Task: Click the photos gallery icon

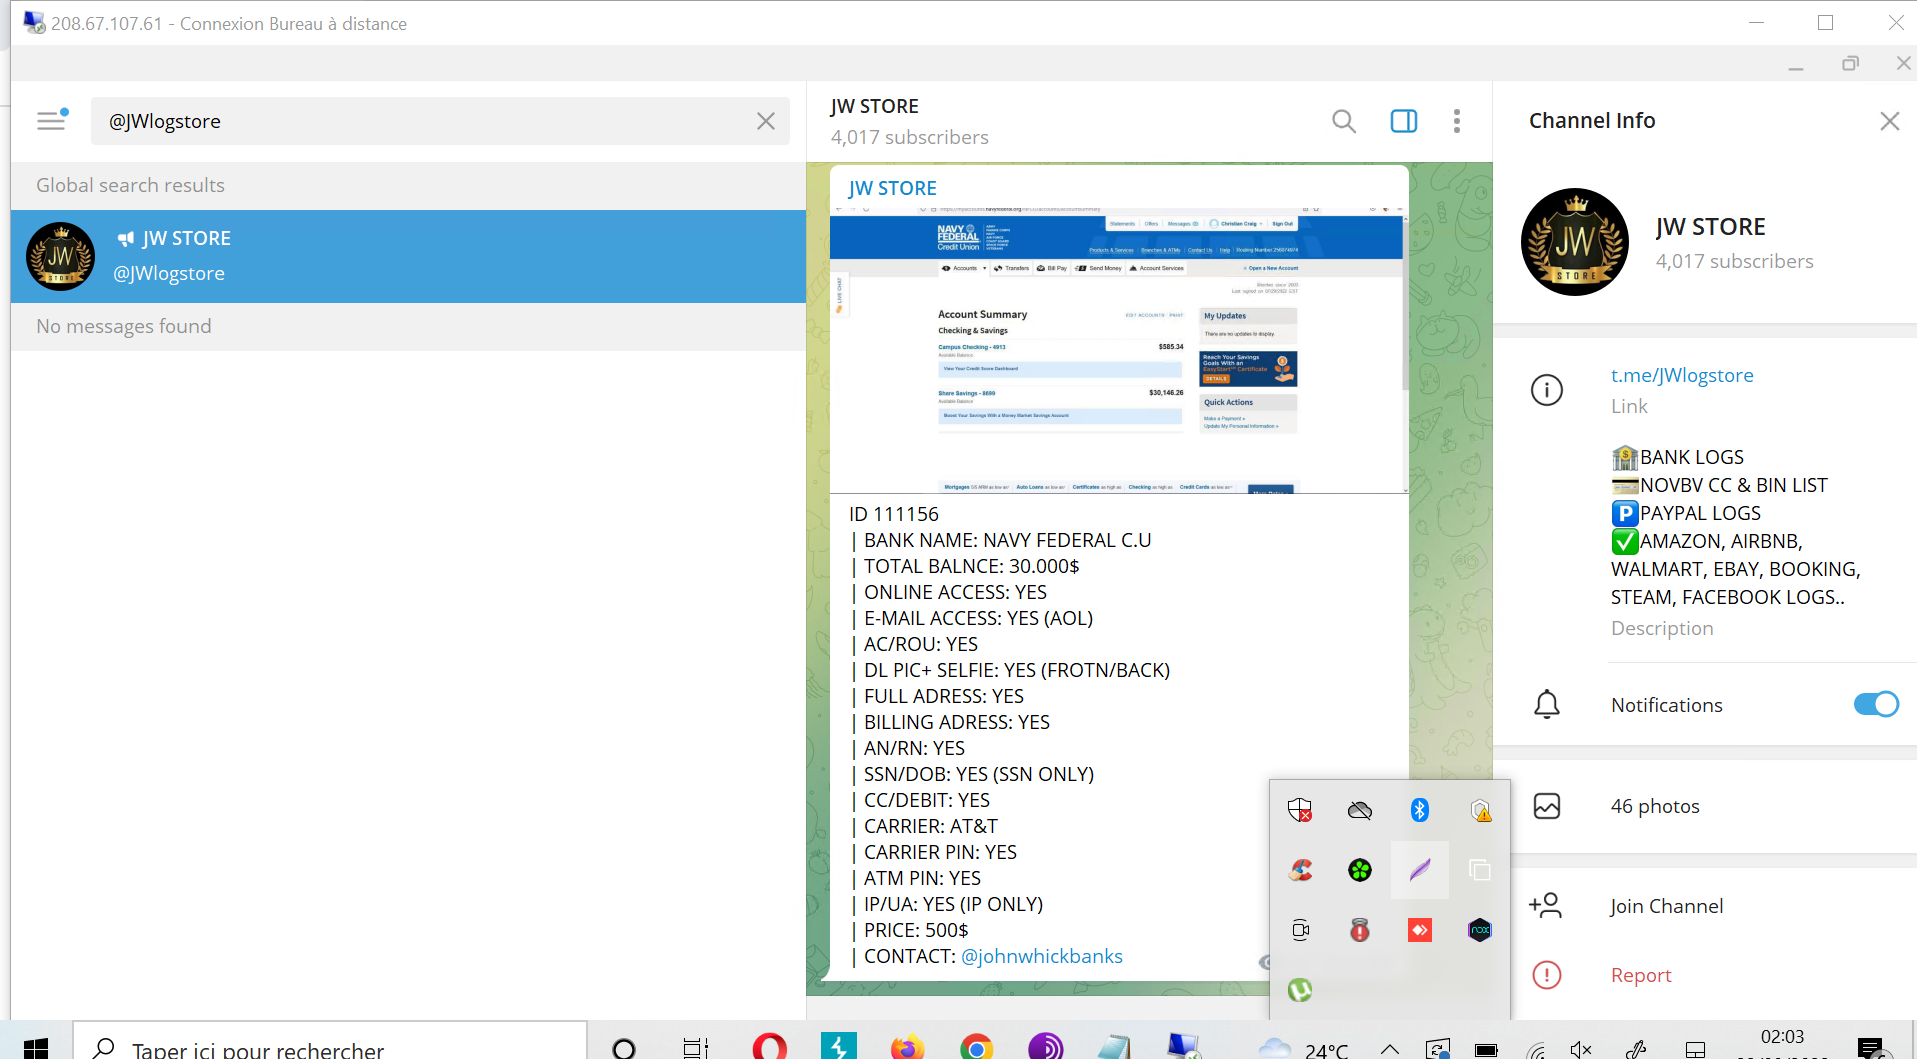Action: 1547,806
